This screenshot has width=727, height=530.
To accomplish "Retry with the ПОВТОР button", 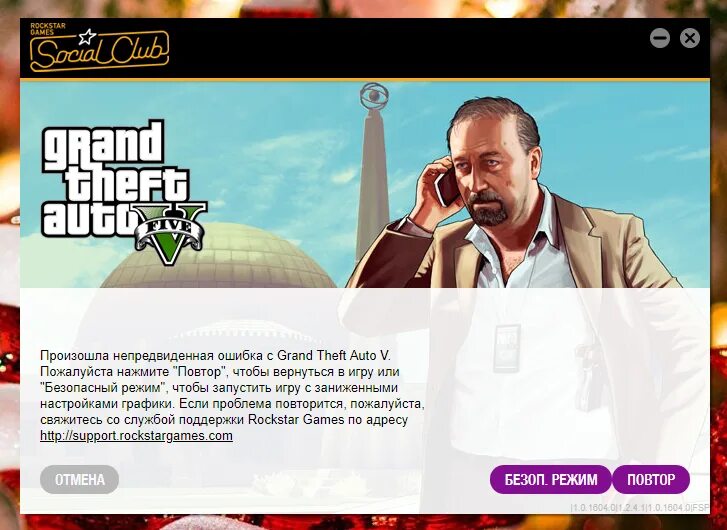I will click(x=651, y=479).
